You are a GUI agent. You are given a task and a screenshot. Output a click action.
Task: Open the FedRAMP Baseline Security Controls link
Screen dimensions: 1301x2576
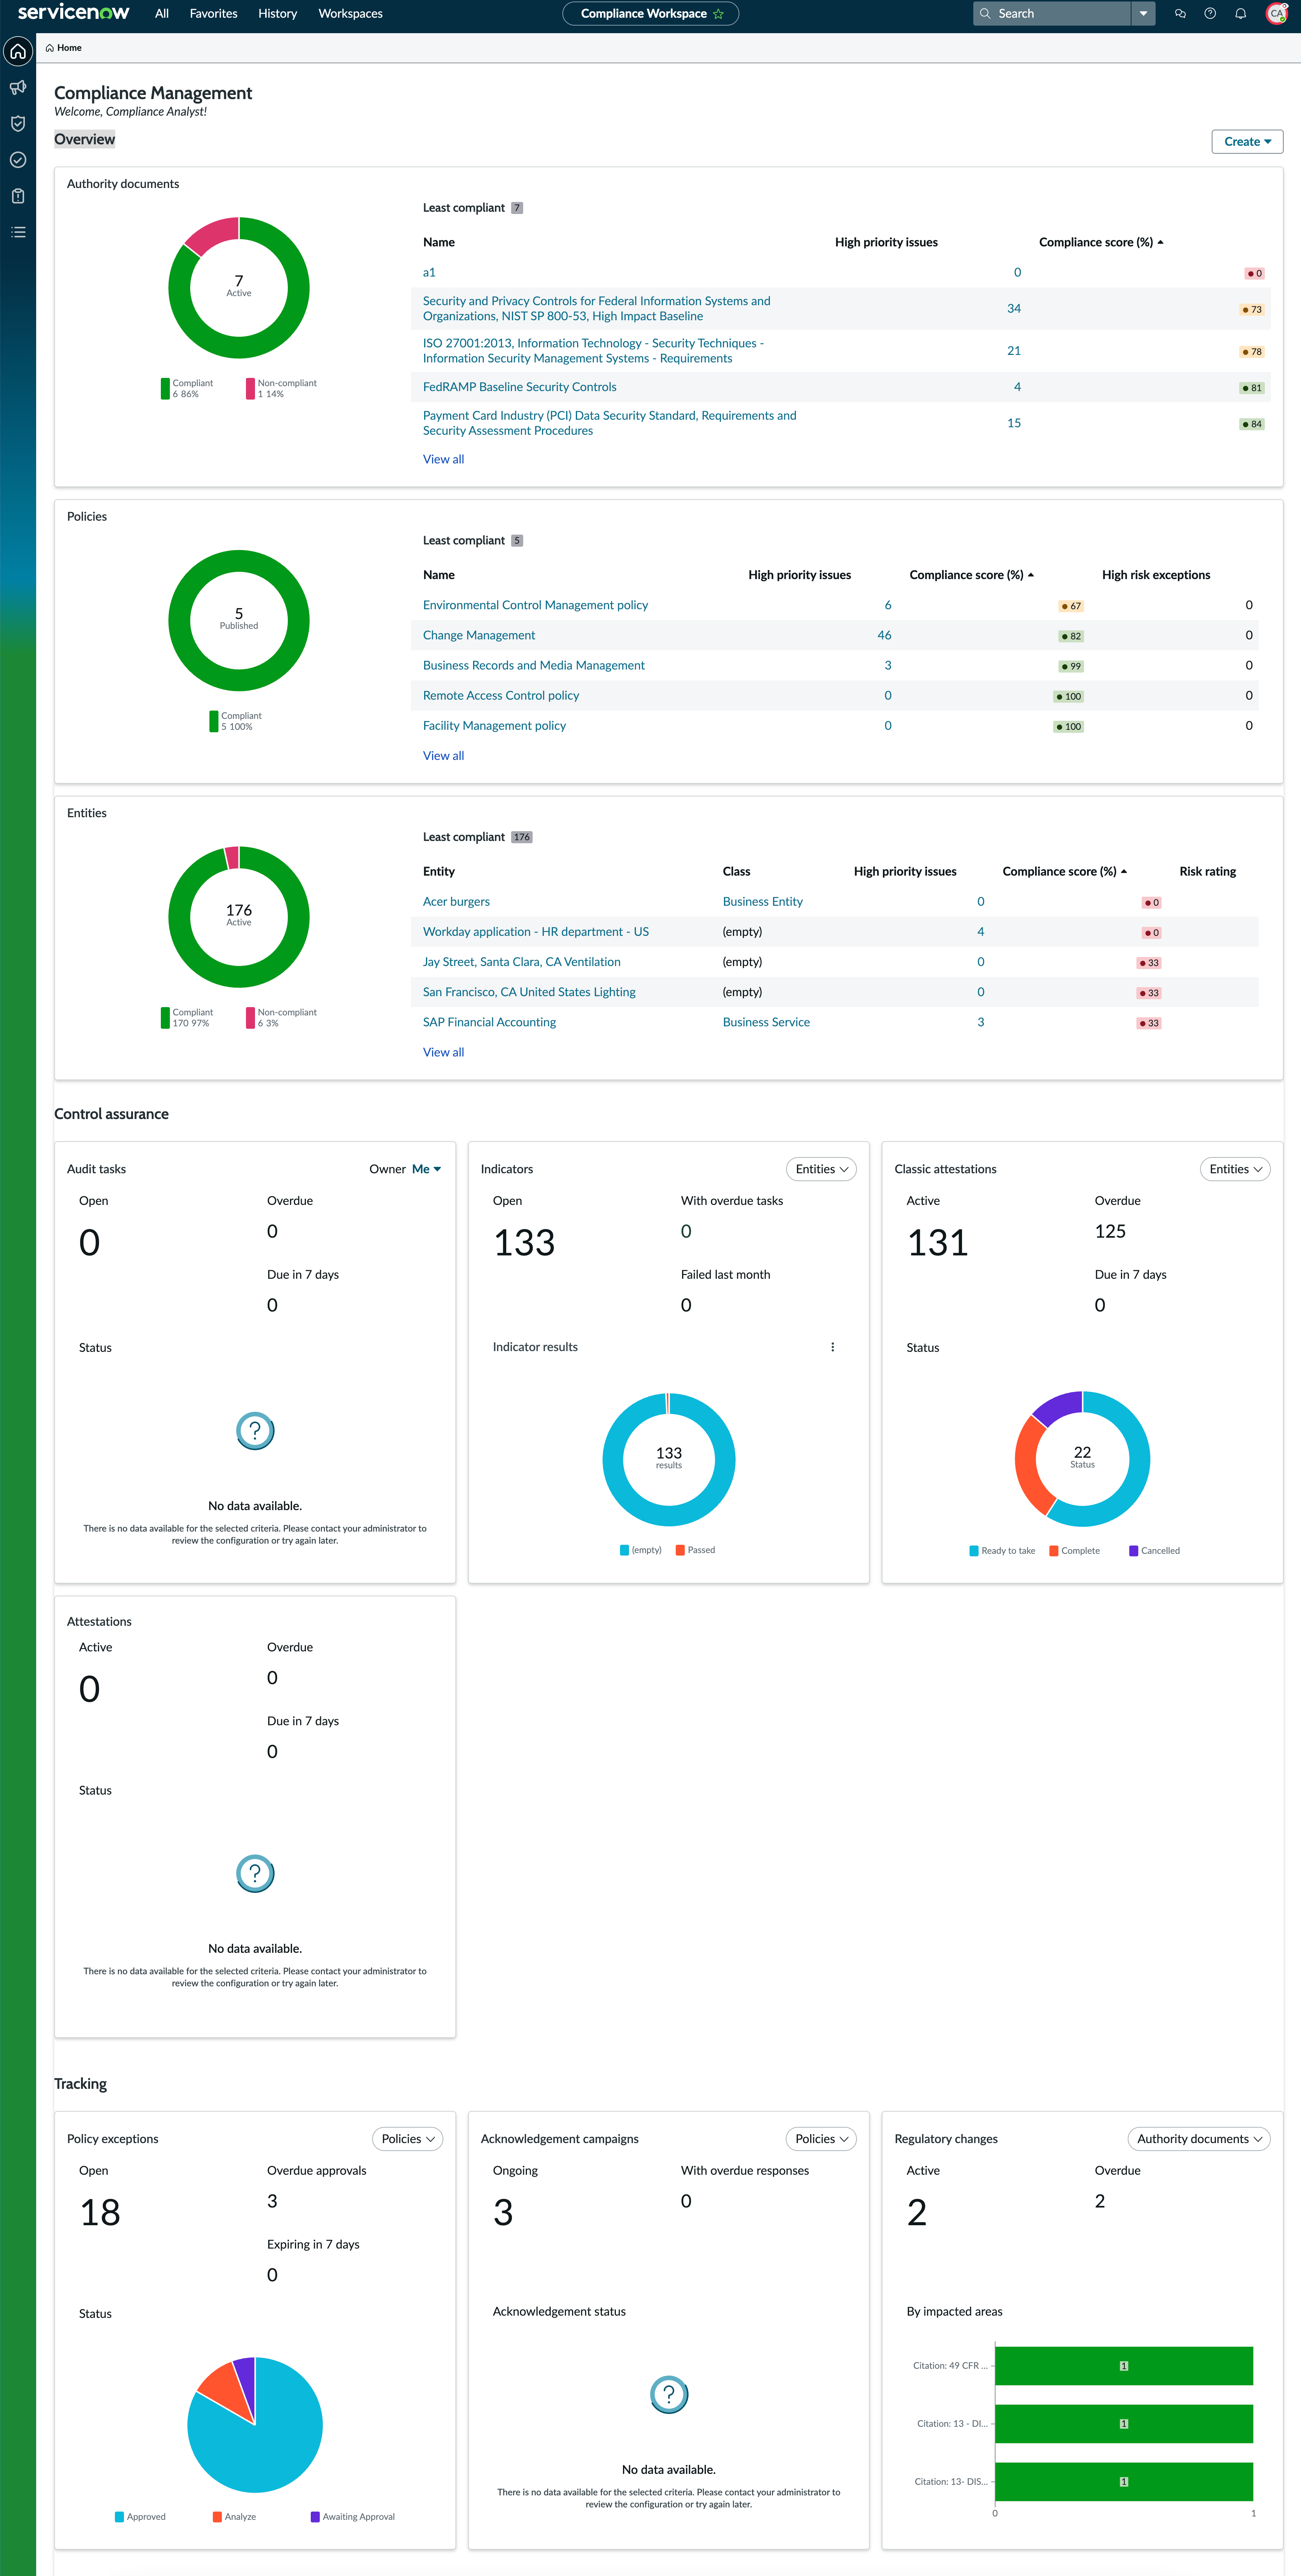pos(519,387)
